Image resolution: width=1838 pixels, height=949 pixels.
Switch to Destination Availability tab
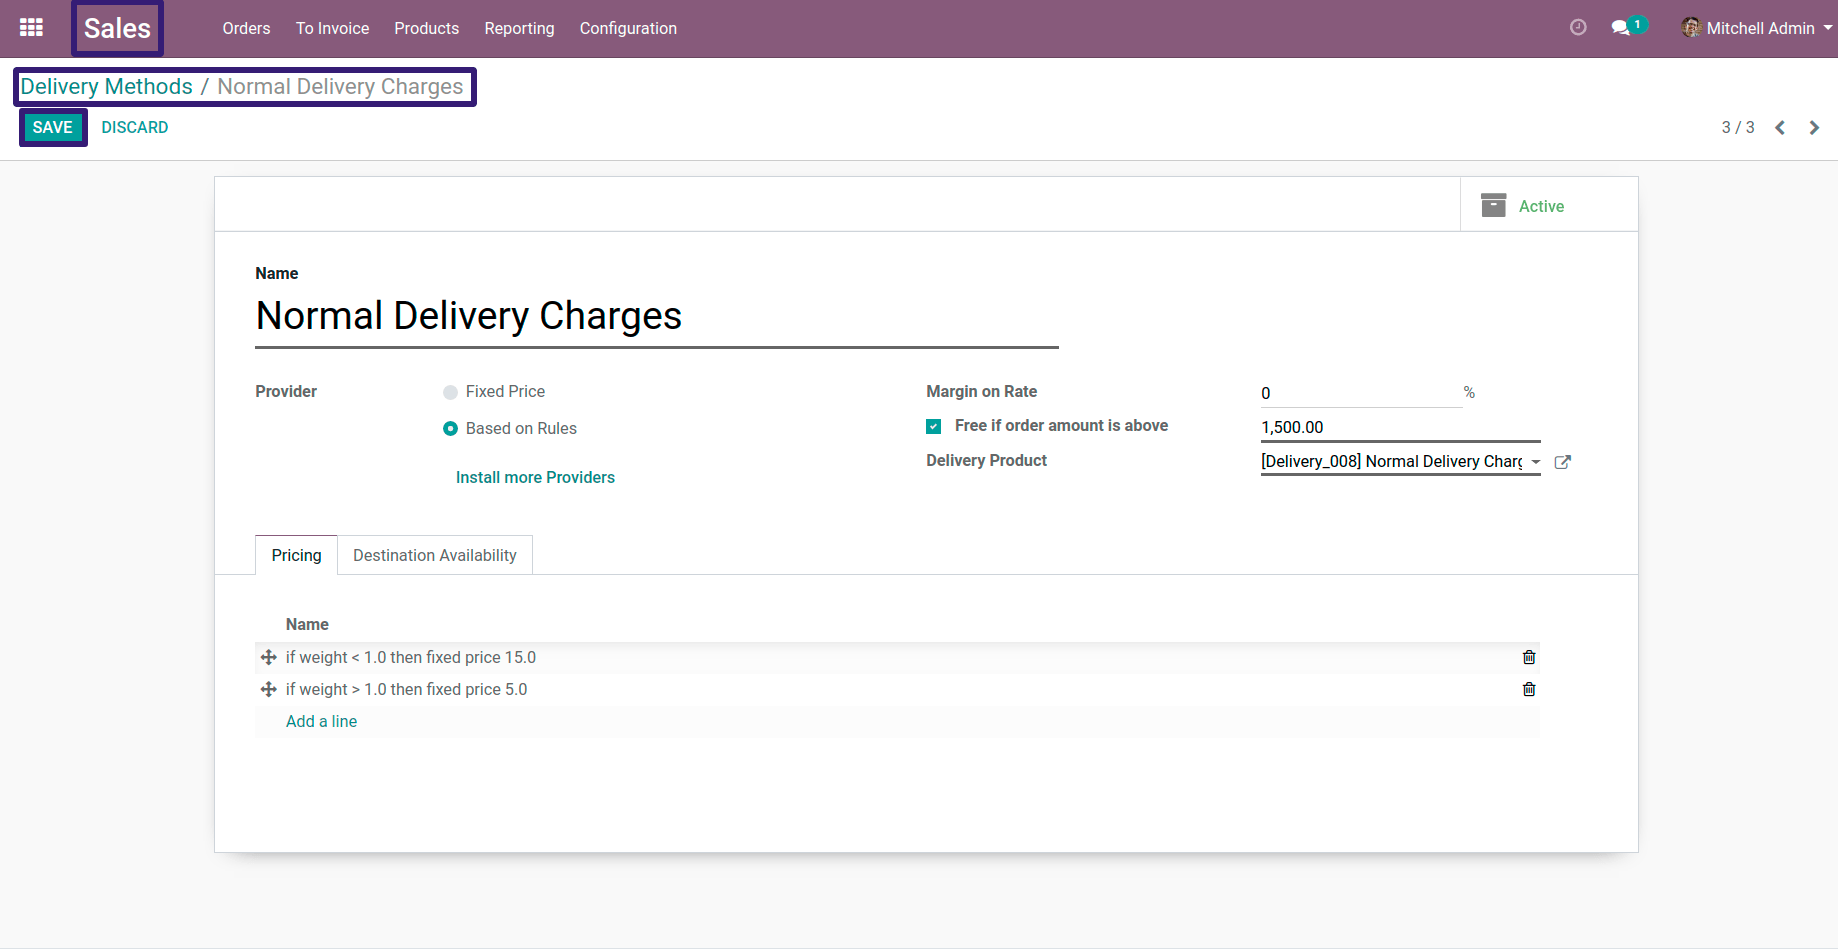click(435, 555)
